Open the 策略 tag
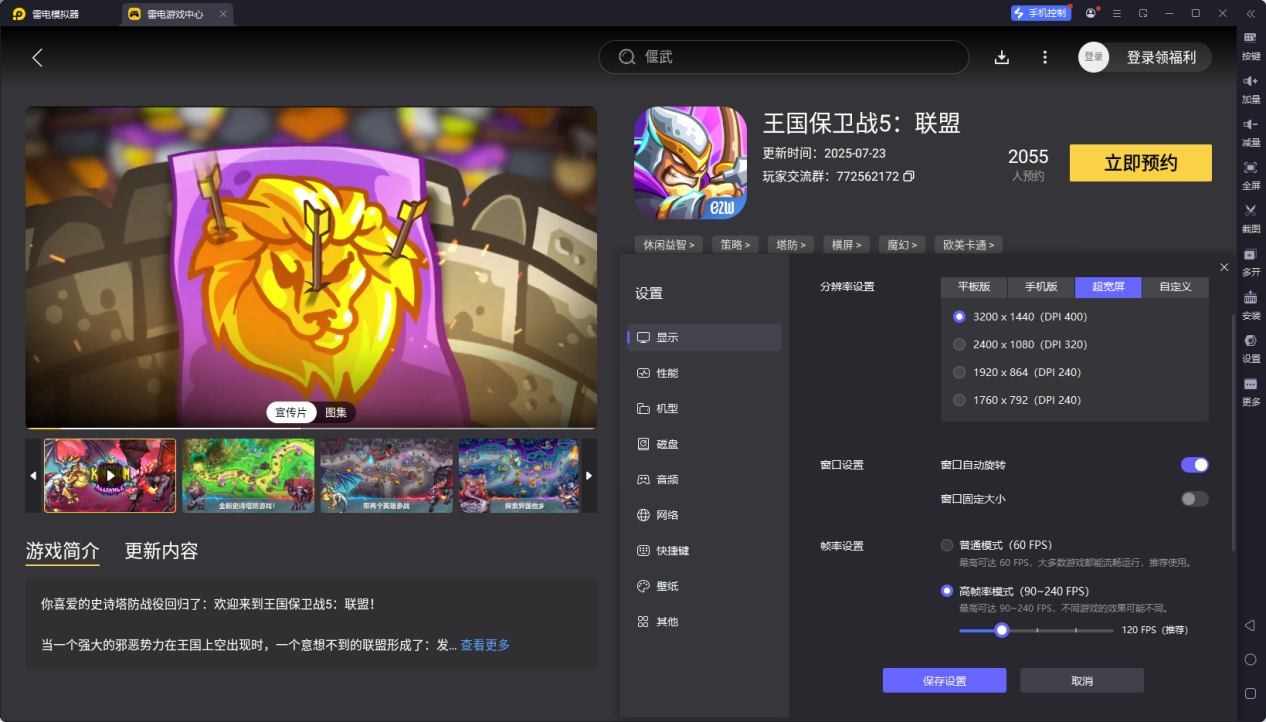 click(x=735, y=244)
